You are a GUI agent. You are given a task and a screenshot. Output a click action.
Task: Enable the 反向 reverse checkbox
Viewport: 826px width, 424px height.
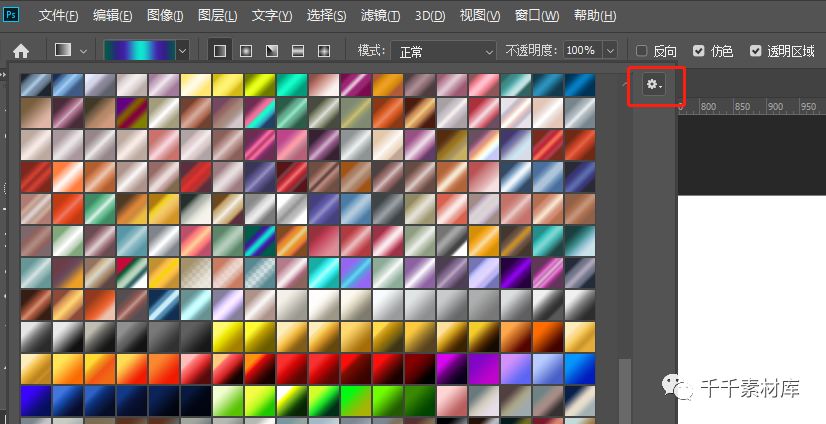tap(642, 51)
